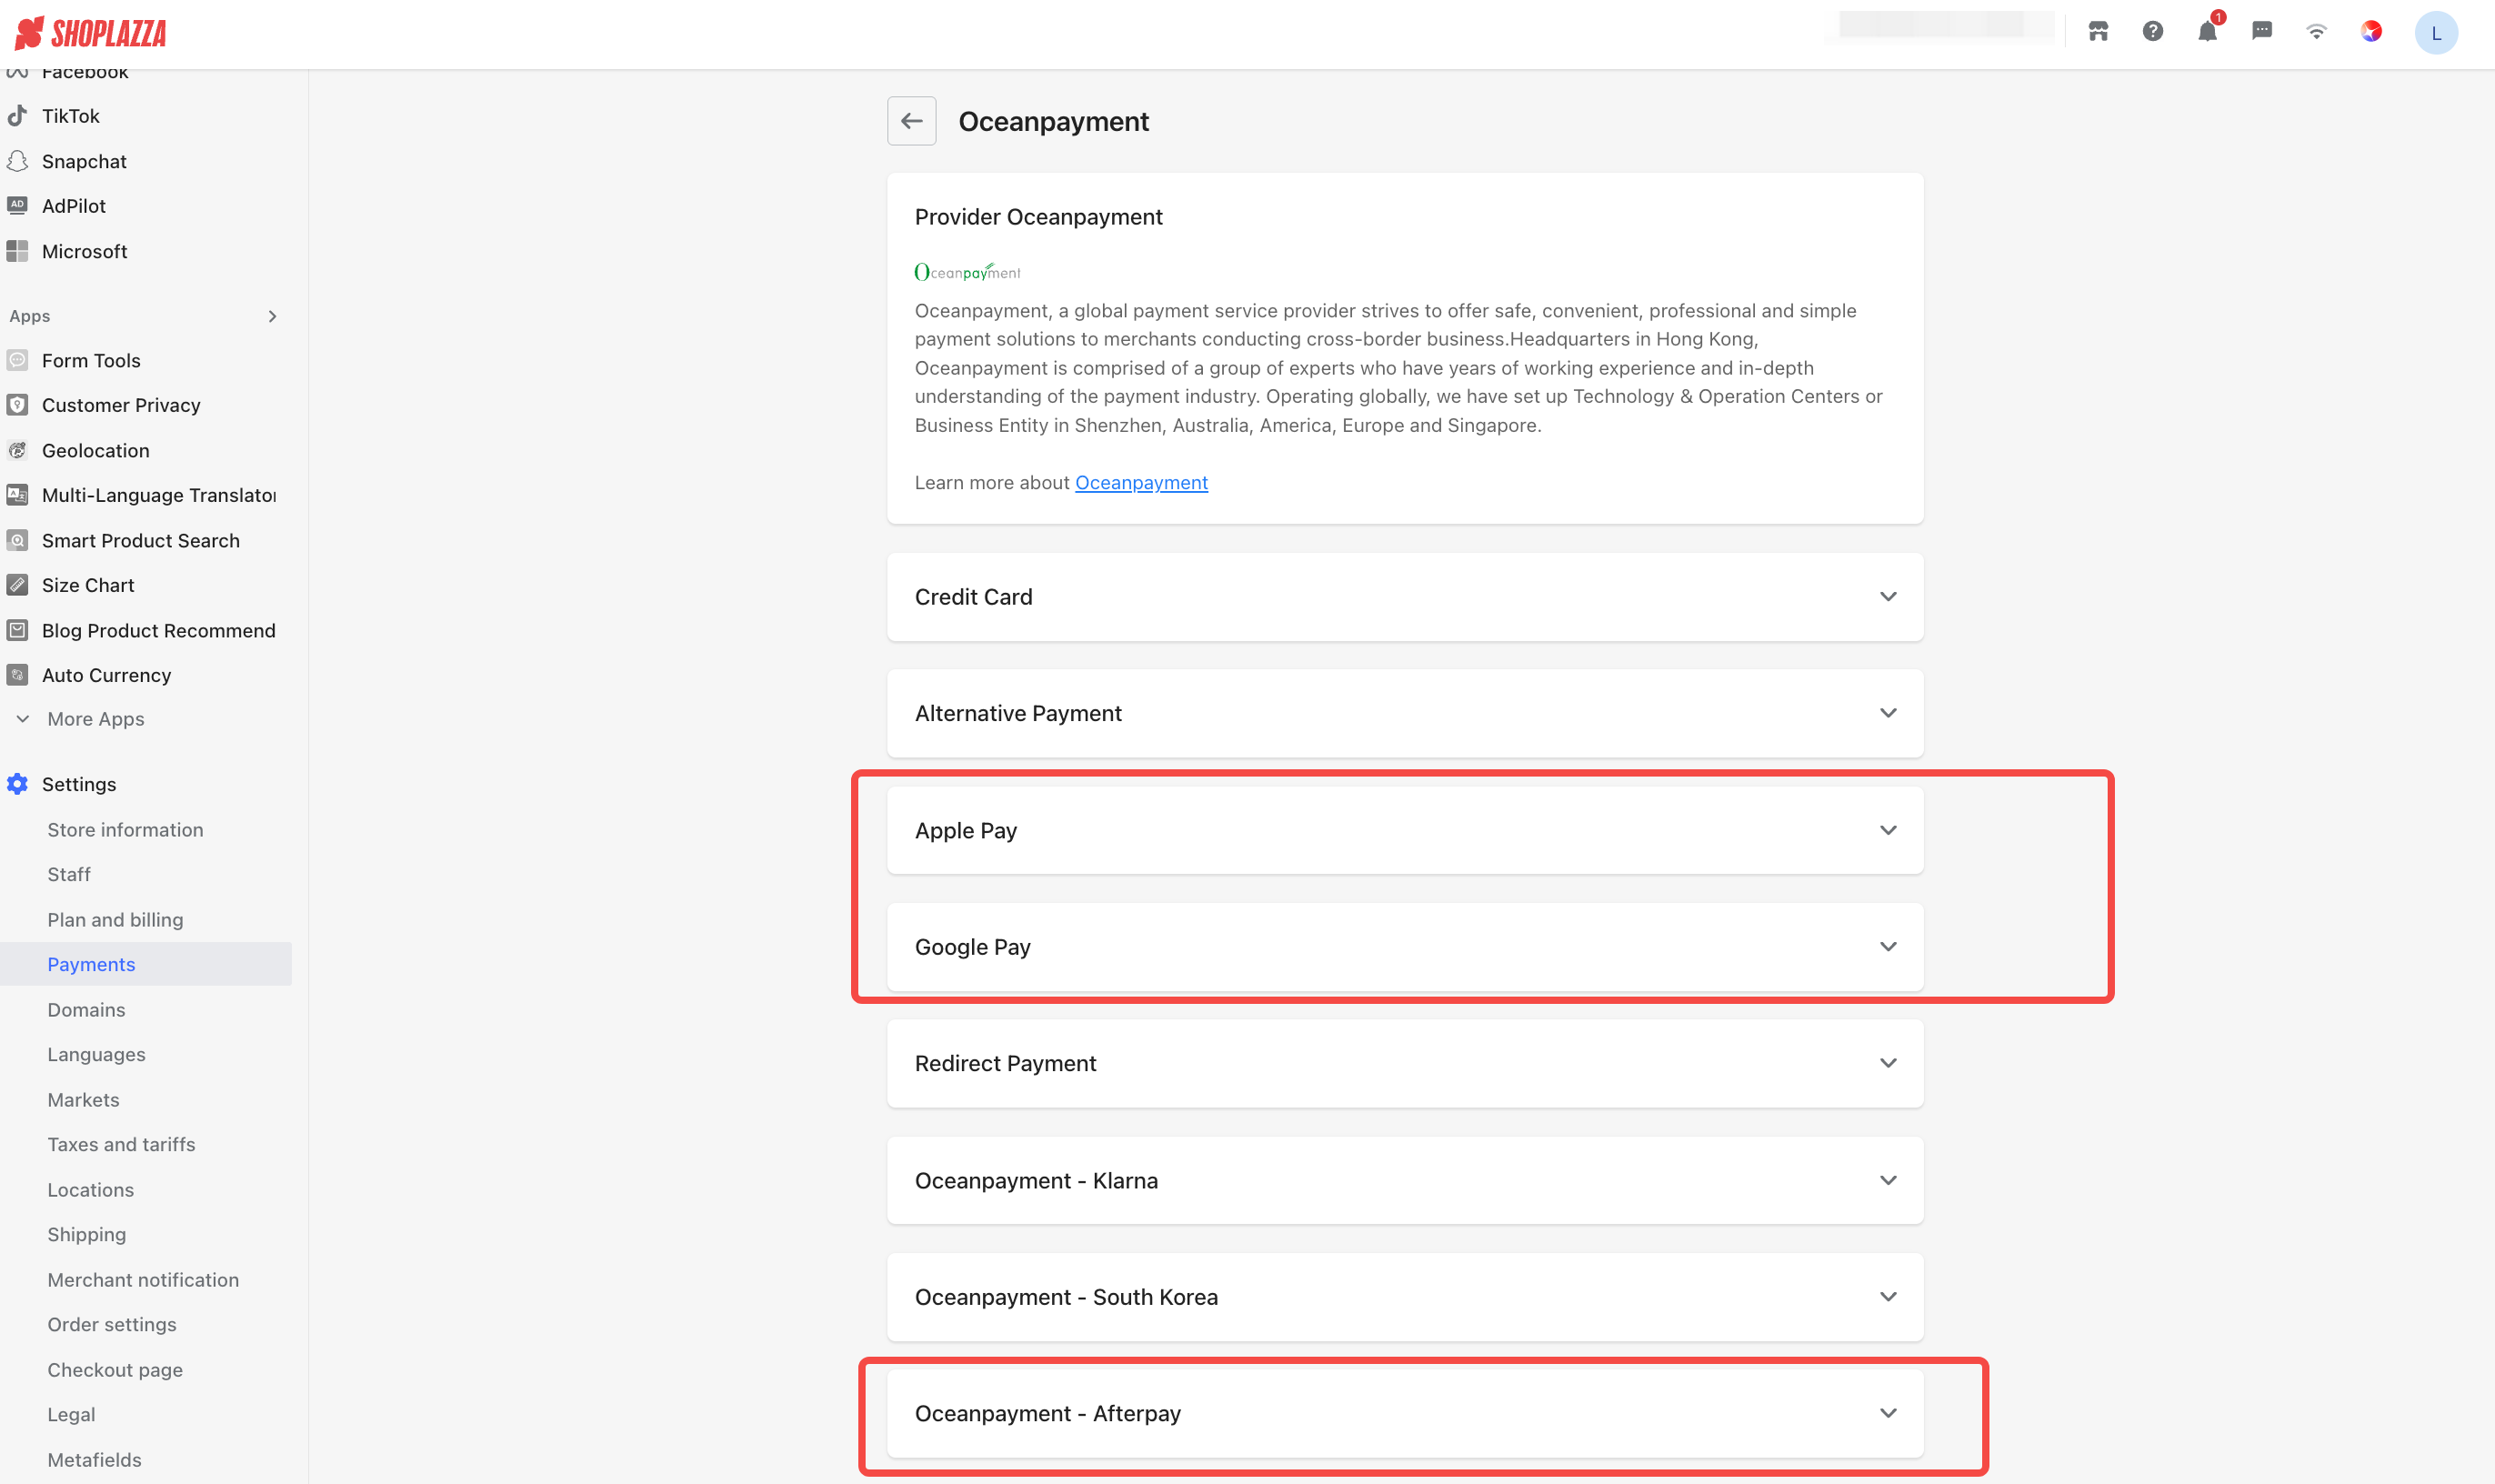
Task: Click the Form Tools app icon
Action: coord(17,360)
